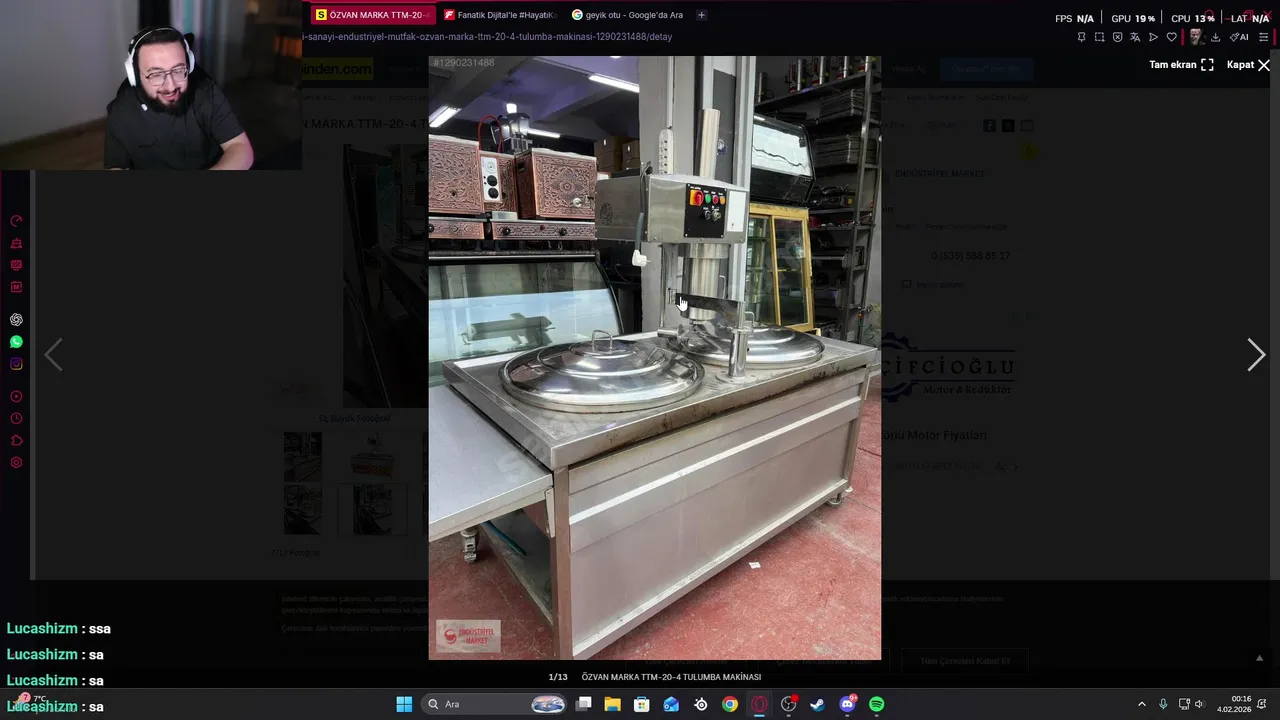Click Tam ekran fullscreen button
This screenshot has height=720, width=1280.
click(x=1181, y=65)
